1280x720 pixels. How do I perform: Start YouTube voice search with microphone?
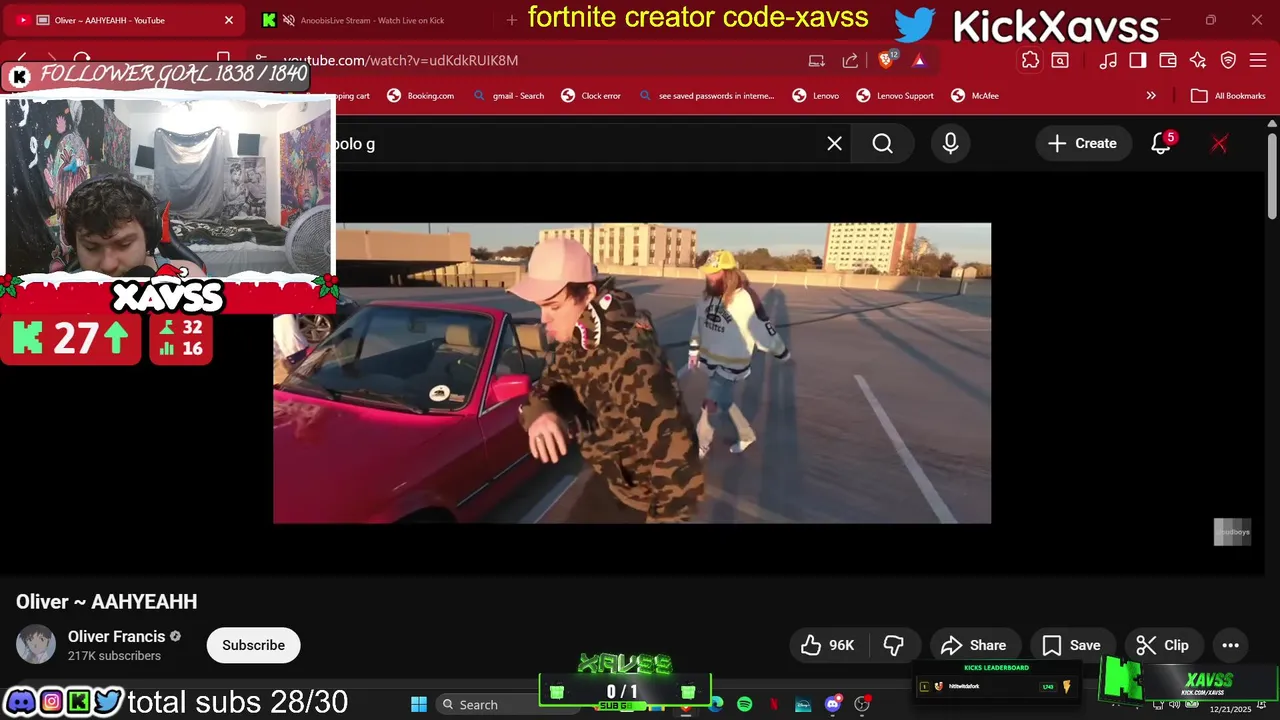pyautogui.click(x=950, y=144)
